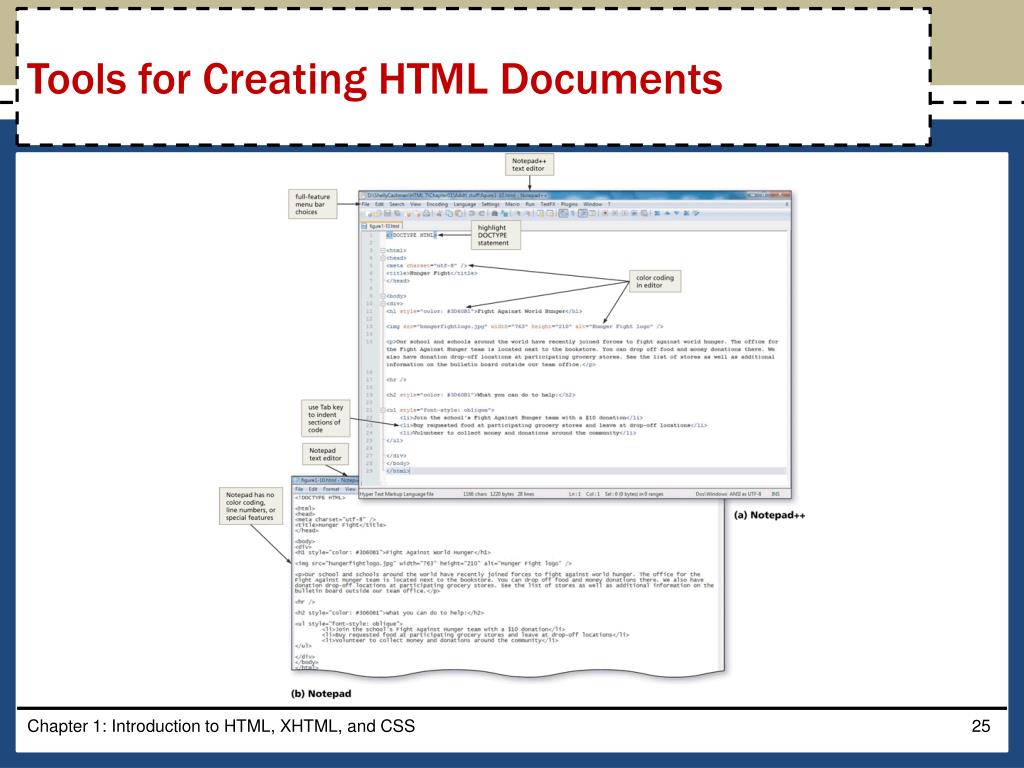Click the Paste toolbar icon

[x=459, y=213]
